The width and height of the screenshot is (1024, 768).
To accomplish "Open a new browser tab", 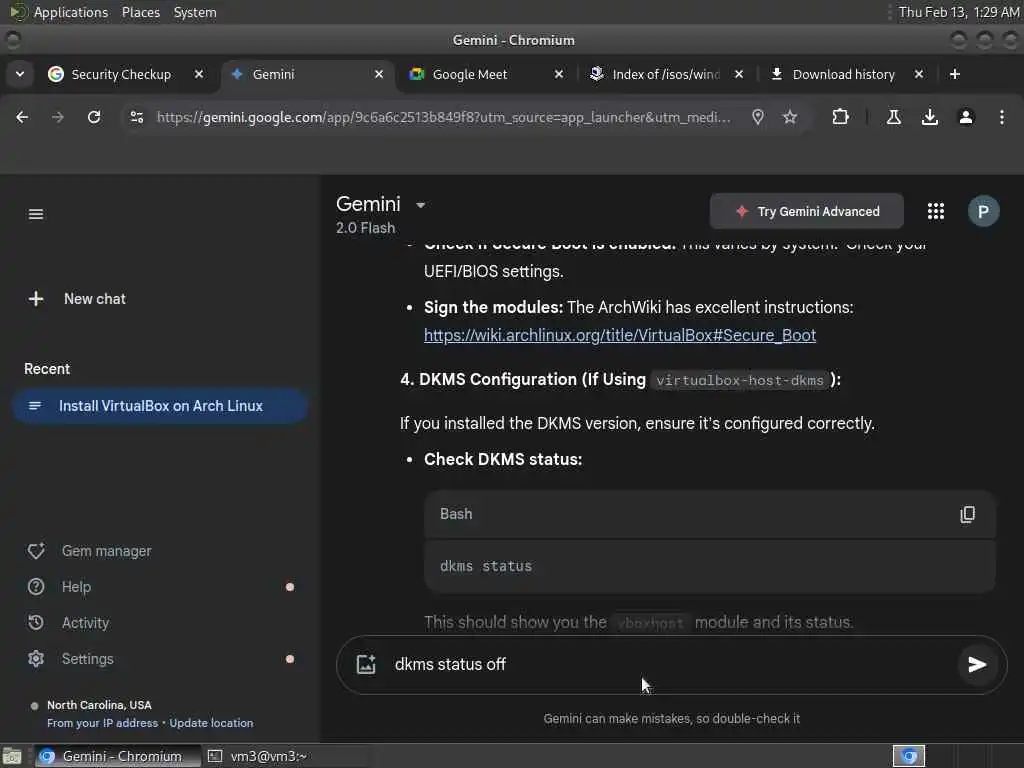I will 955,74.
